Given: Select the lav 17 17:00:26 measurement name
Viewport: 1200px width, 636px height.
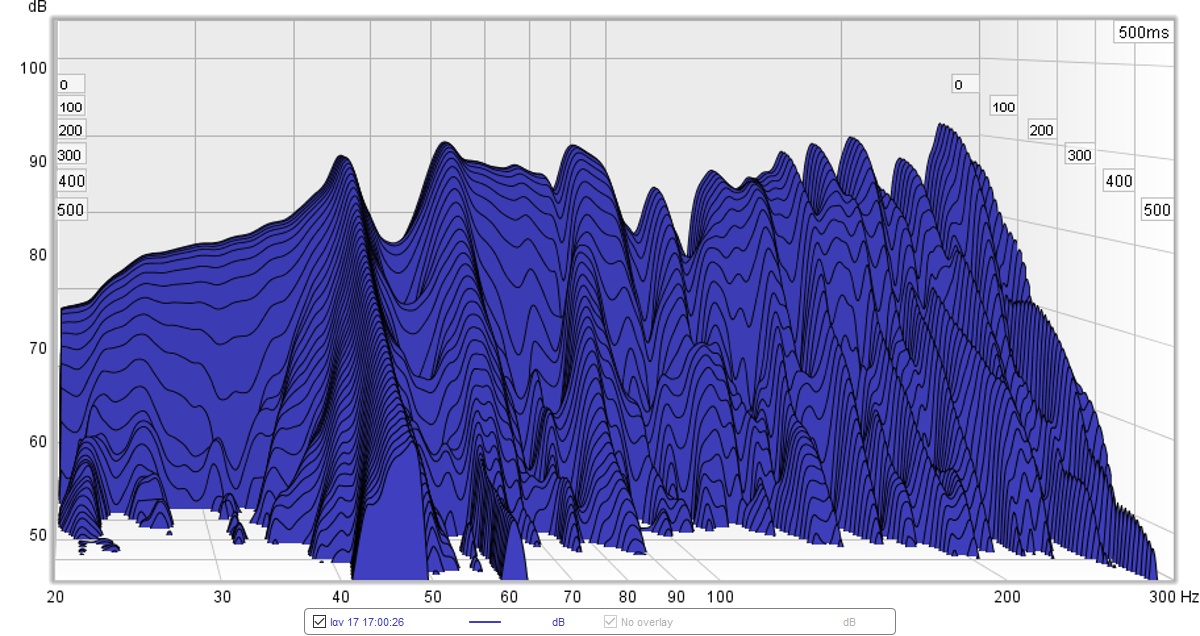Looking at the screenshot, I should point(366,622).
